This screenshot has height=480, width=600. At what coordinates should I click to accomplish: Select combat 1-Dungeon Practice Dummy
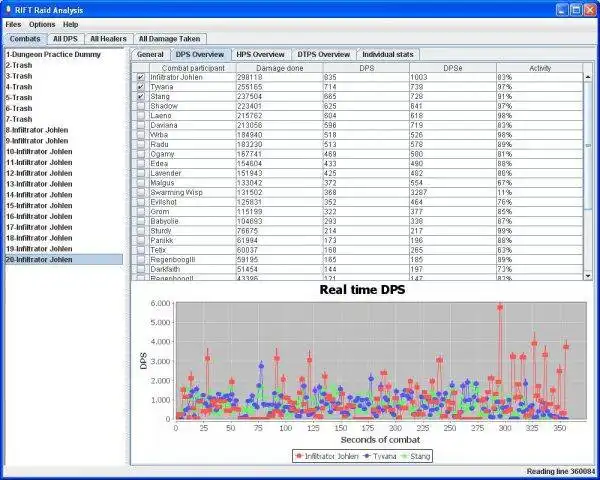(53, 54)
